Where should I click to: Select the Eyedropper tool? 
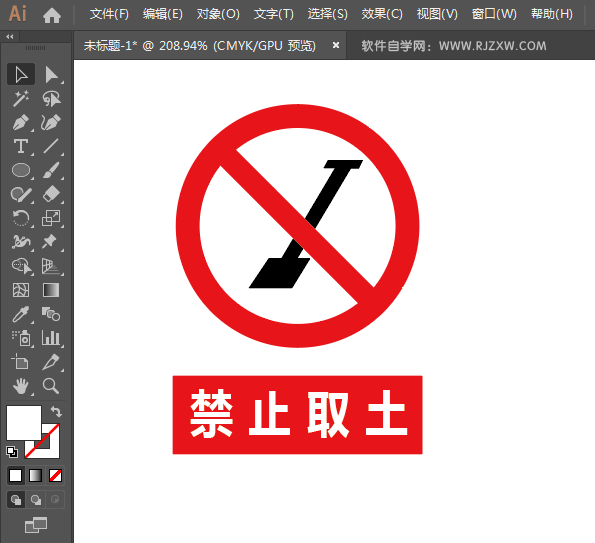(21, 314)
